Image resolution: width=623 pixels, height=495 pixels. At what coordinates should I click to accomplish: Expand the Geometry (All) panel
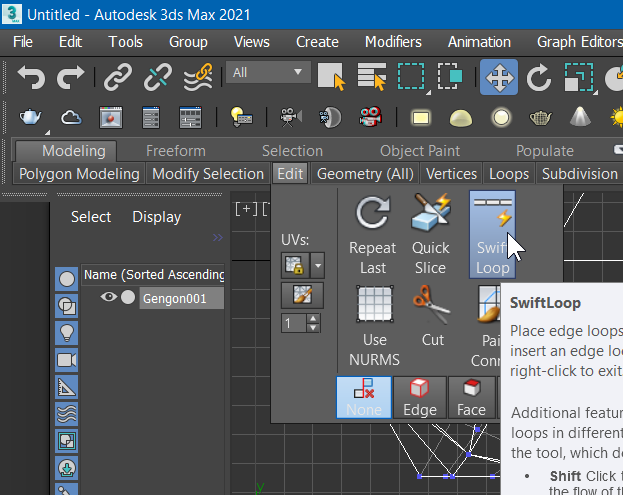pos(365,174)
